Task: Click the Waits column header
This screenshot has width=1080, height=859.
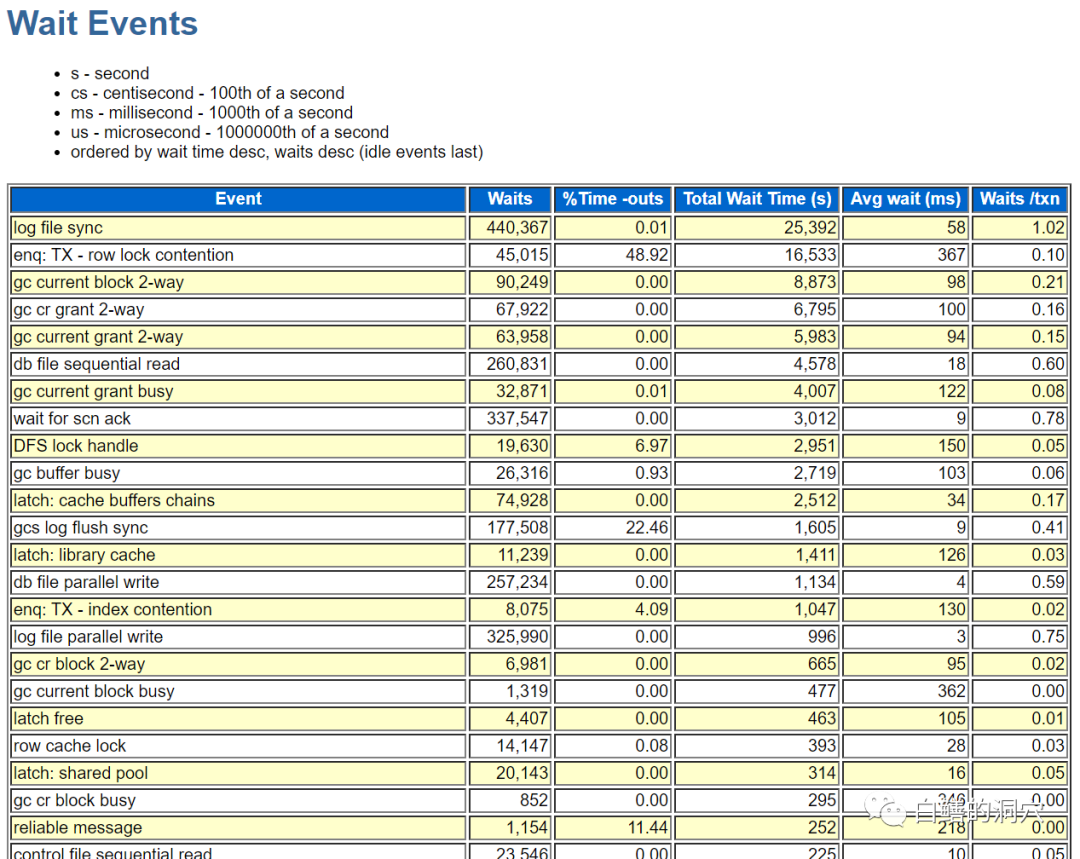Action: pos(510,199)
